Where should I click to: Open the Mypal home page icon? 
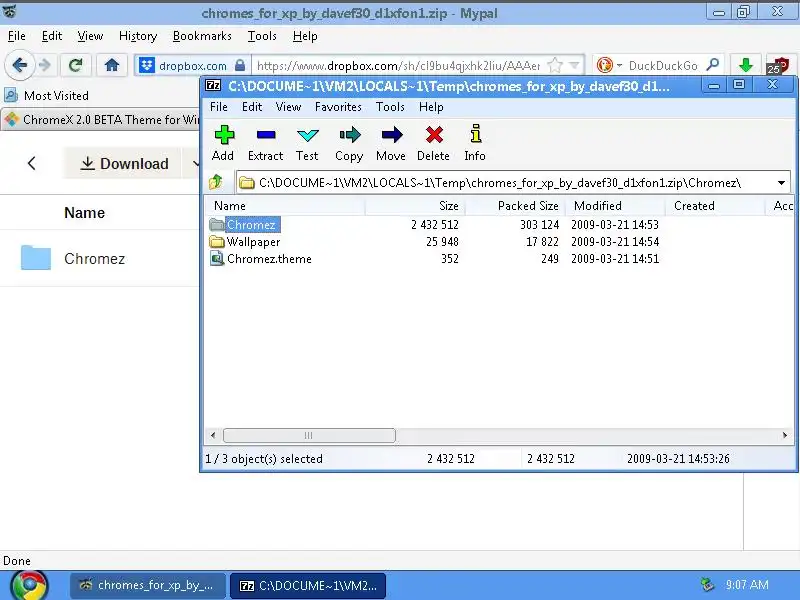pyautogui.click(x=112, y=65)
